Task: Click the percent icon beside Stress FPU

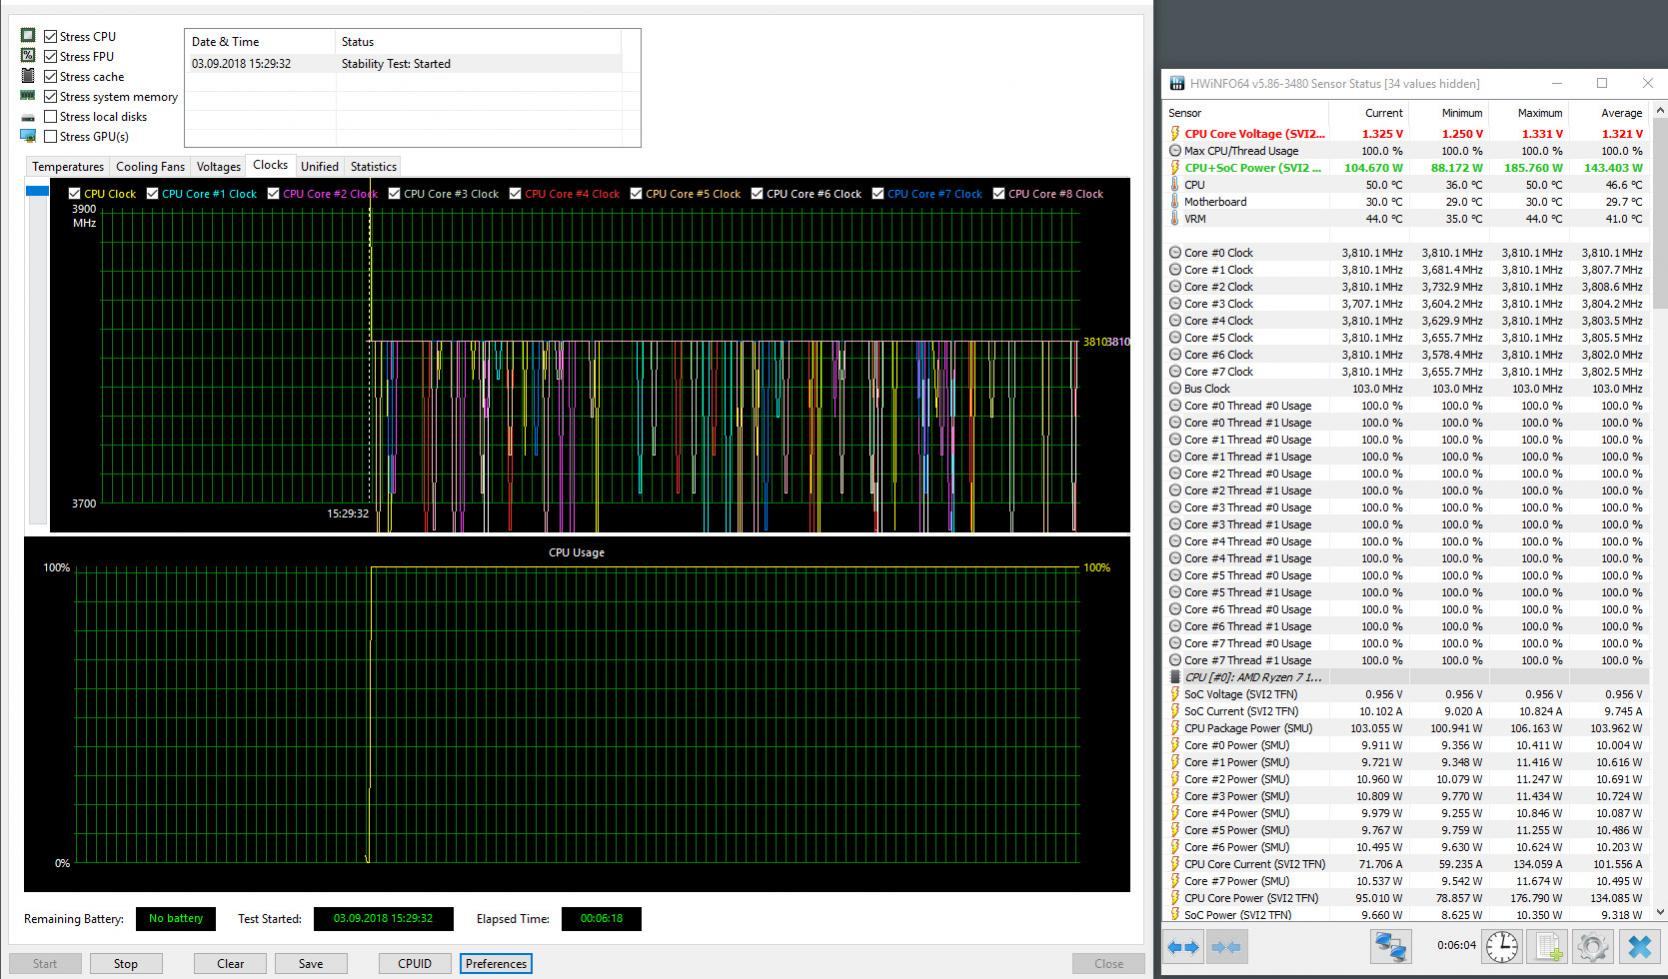Action: click(x=28, y=55)
